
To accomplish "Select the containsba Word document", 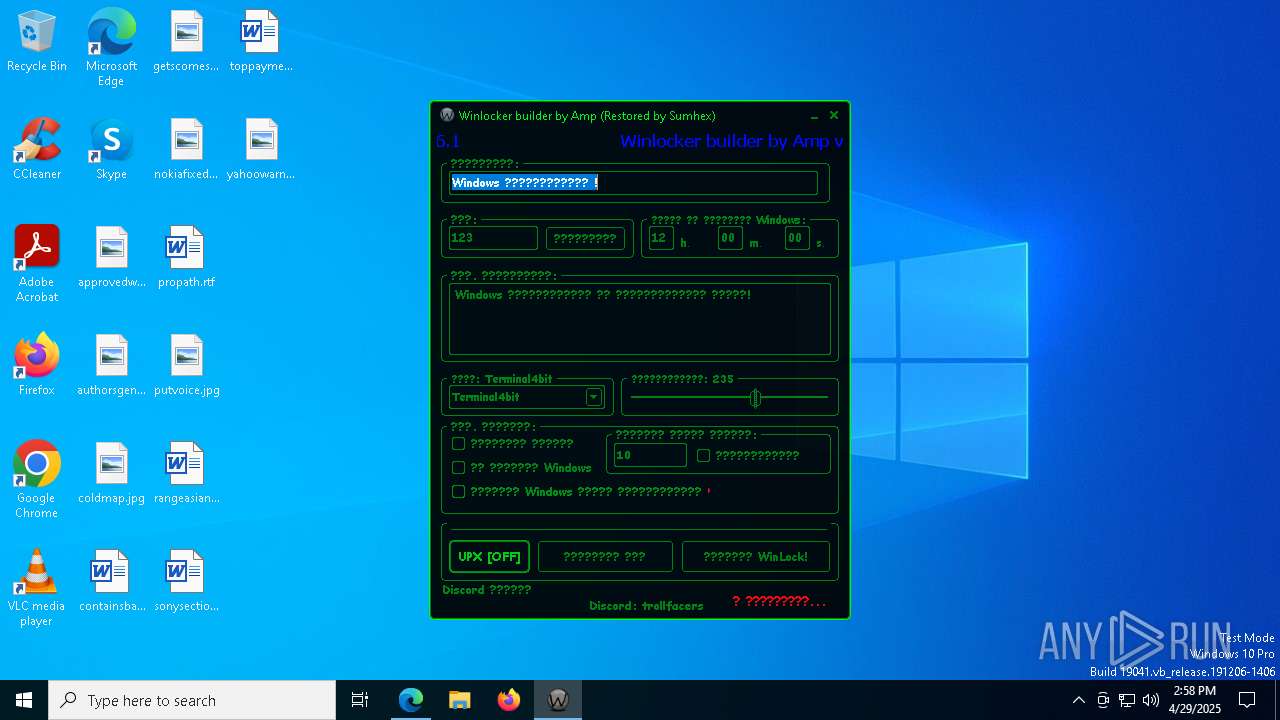I will click(111, 582).
